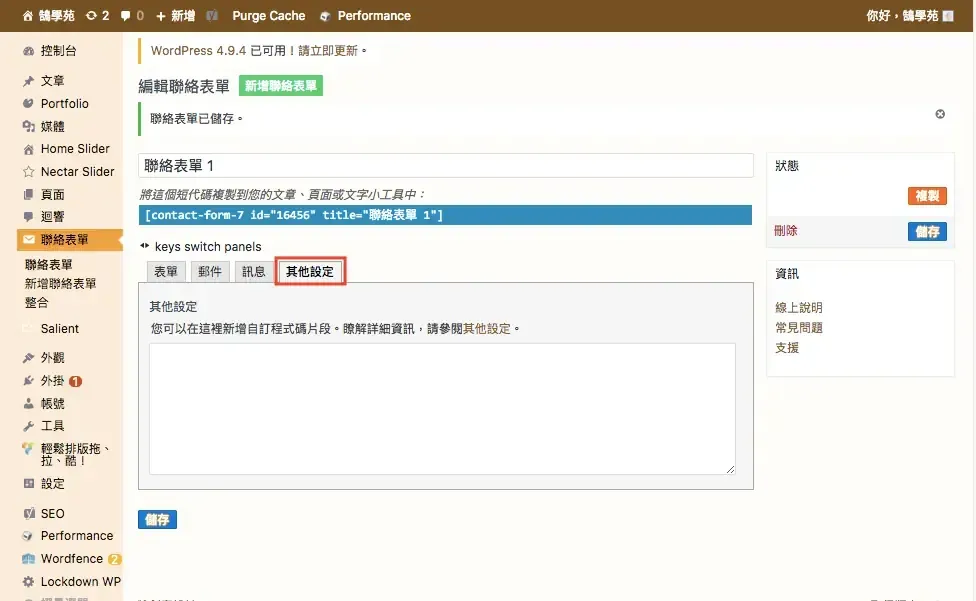Click 你好，鵠學苑 account greeting
The height and width of the screenshot is (601, 976).
pyautogui.click(x=902, y=16)
